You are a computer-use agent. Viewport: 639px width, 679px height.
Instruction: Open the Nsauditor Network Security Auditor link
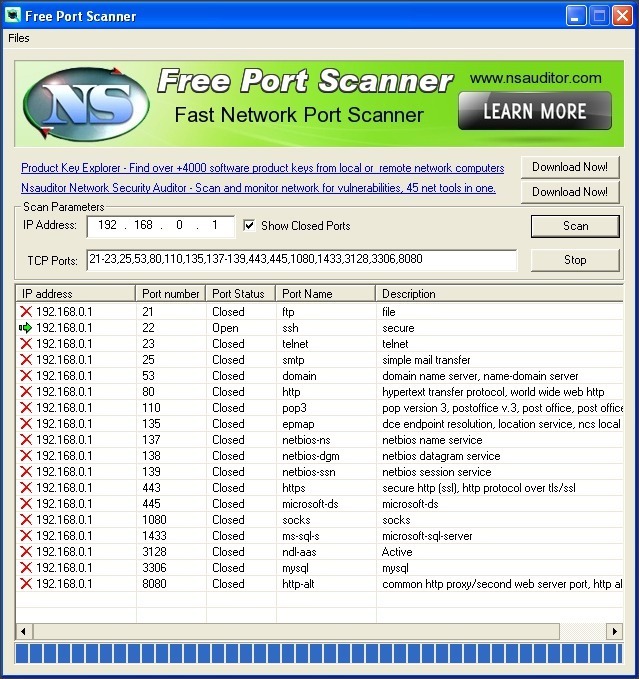point(258,188)
